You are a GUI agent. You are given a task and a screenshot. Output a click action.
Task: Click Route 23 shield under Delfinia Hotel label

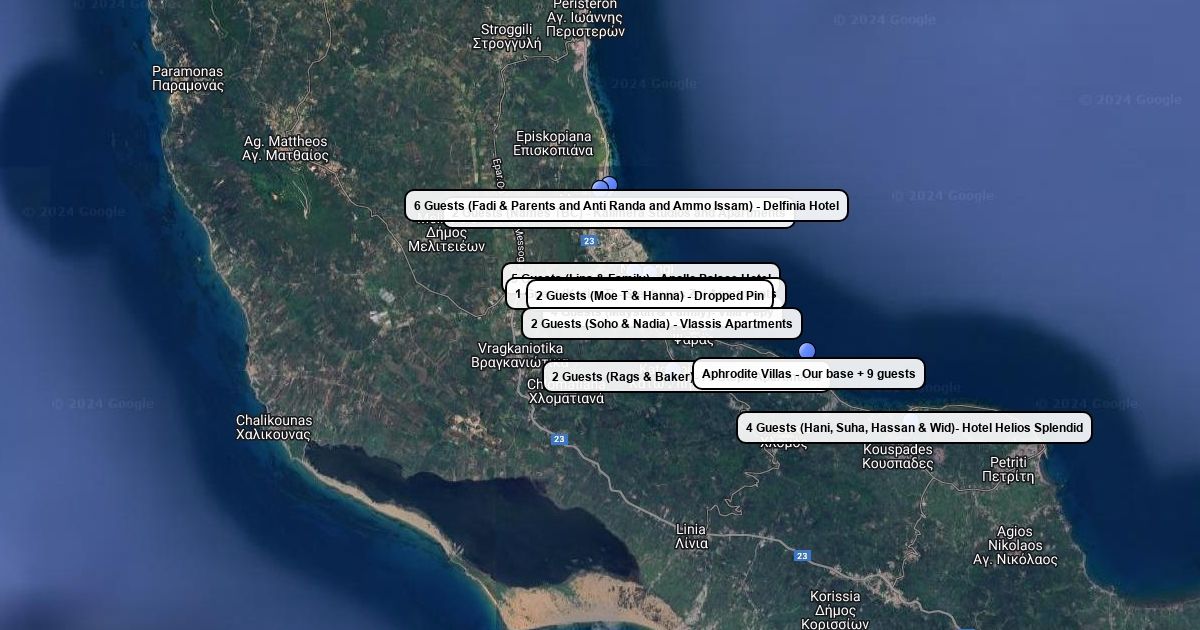tap(589, 241)
